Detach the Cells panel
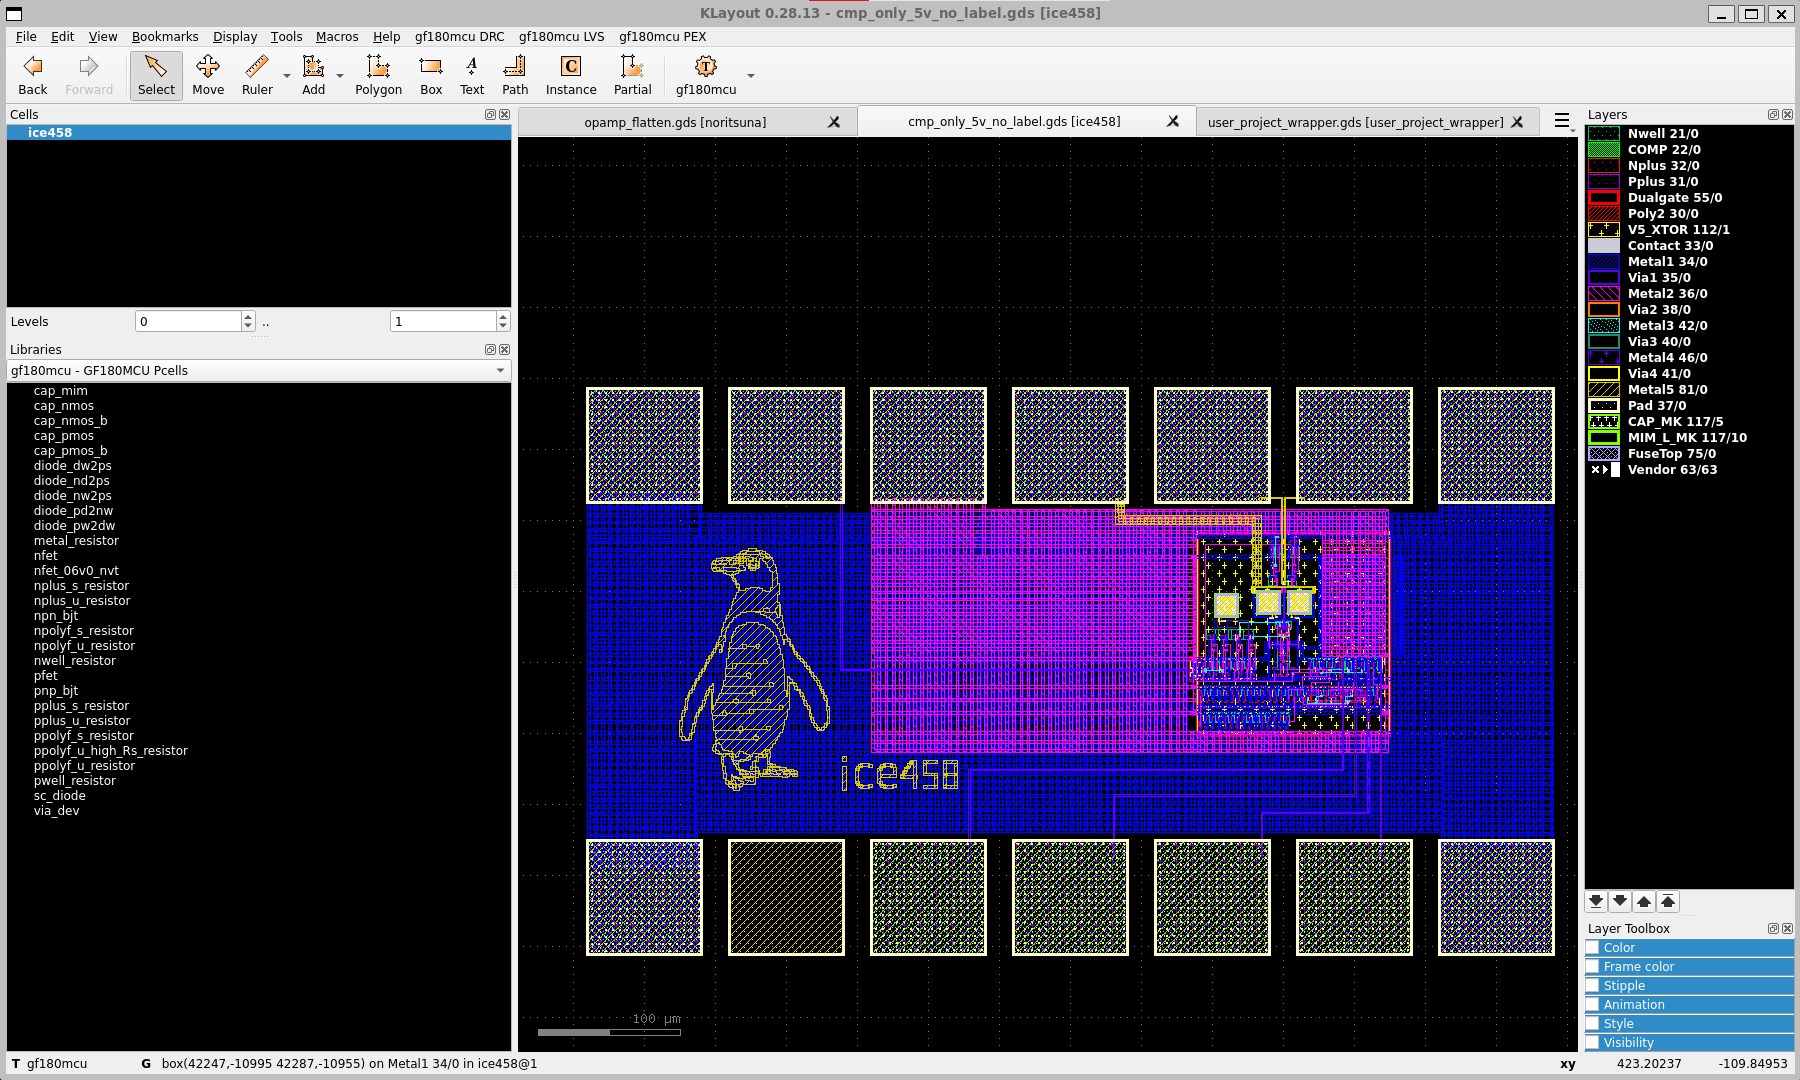Screen dimensions: 1800x1080 (x=490, y=114)
